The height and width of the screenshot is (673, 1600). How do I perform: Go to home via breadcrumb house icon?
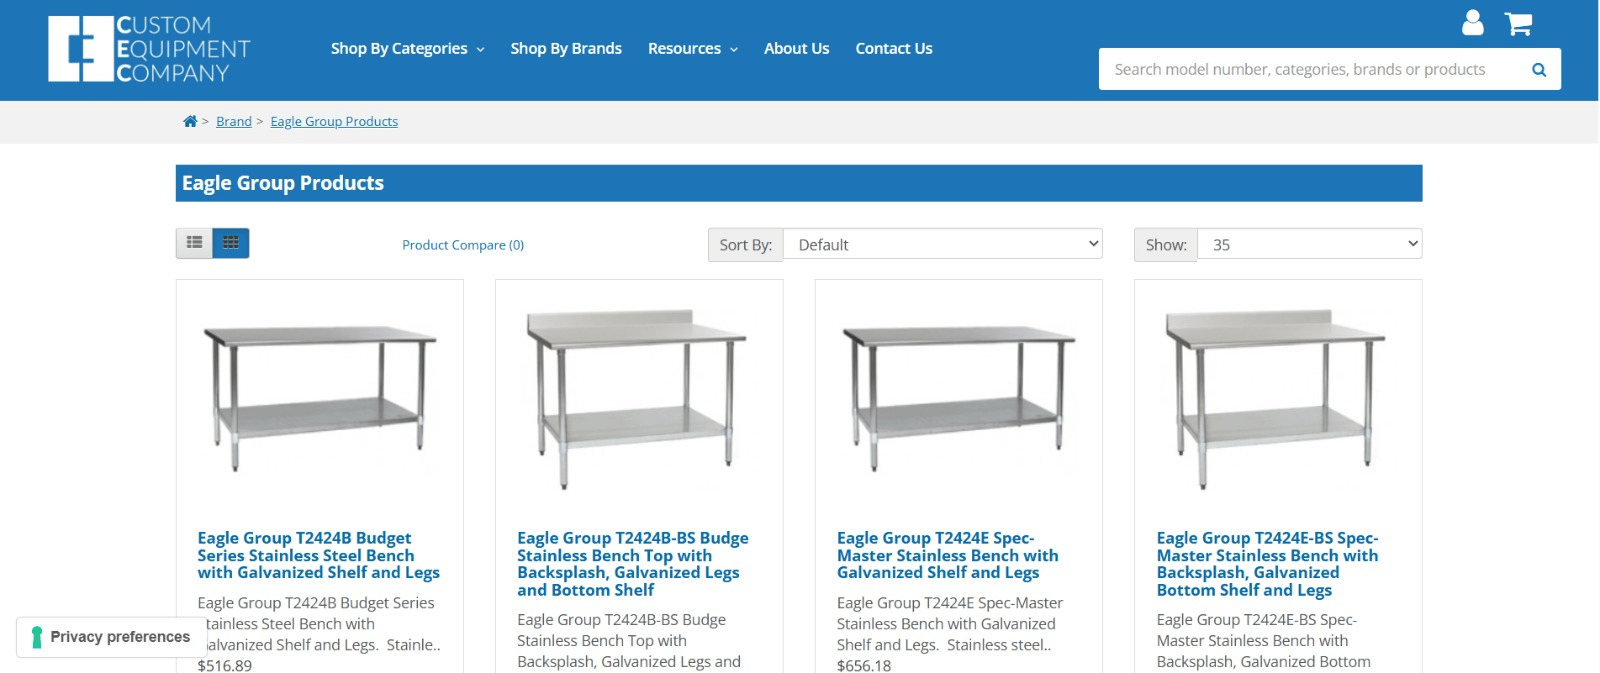tap(190, 122)
